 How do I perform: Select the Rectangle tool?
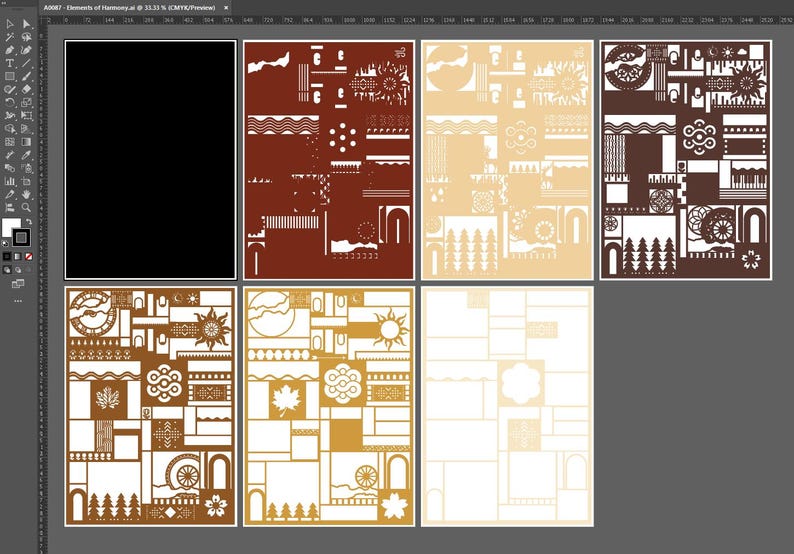(10, 76)
